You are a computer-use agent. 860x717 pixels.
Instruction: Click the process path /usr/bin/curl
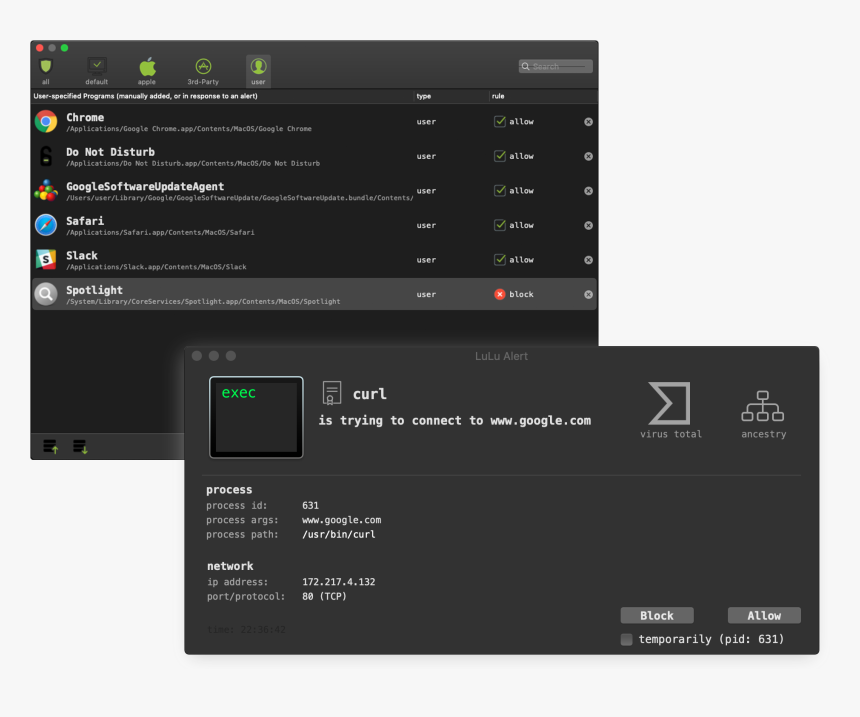pos(338,534)
